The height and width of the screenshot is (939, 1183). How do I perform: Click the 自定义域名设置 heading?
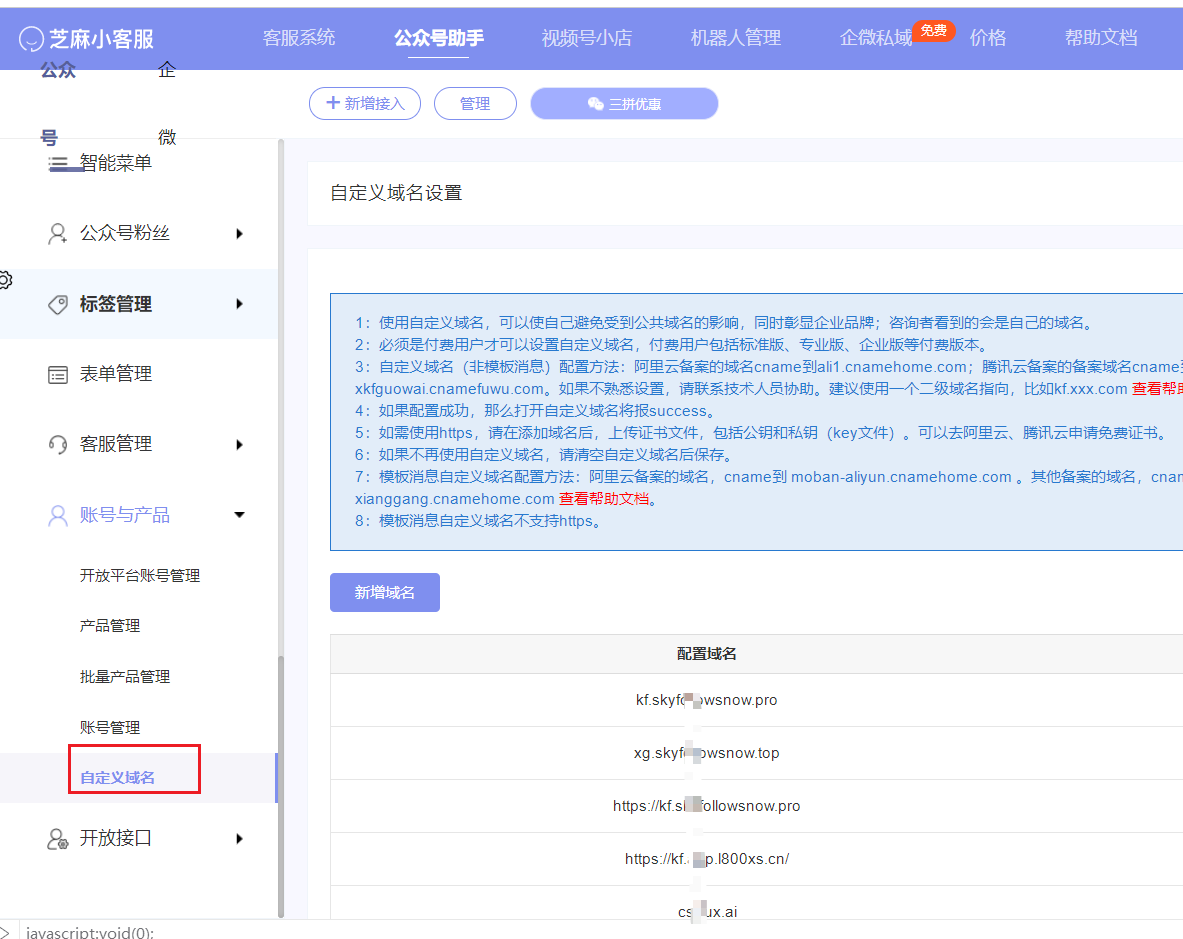pyautogui.click(x=396, y=193)
